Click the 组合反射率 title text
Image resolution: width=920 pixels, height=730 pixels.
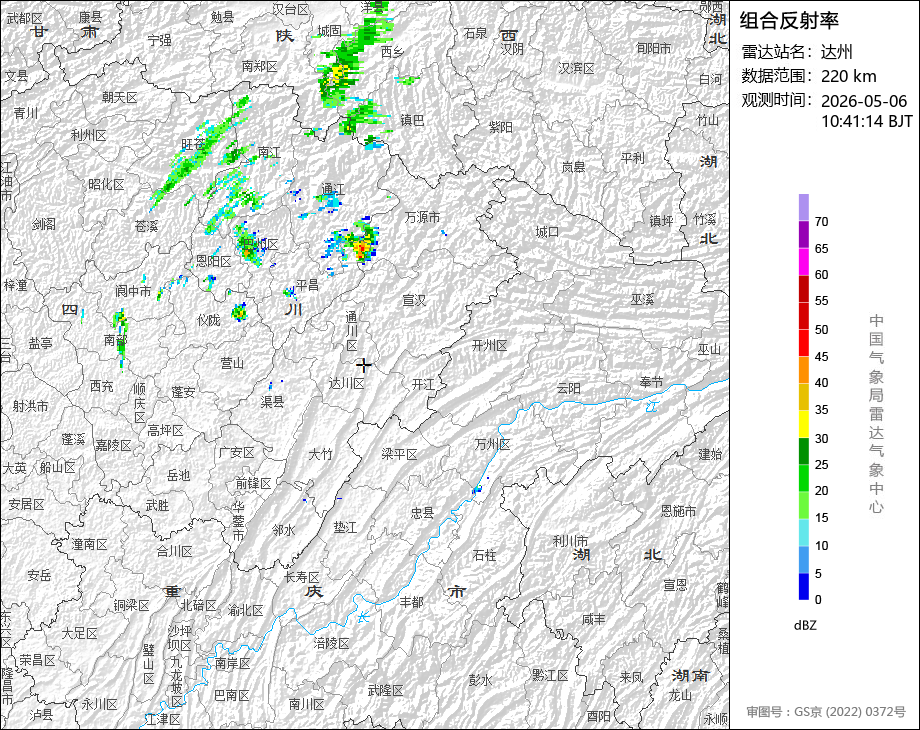tap(789, 21)
